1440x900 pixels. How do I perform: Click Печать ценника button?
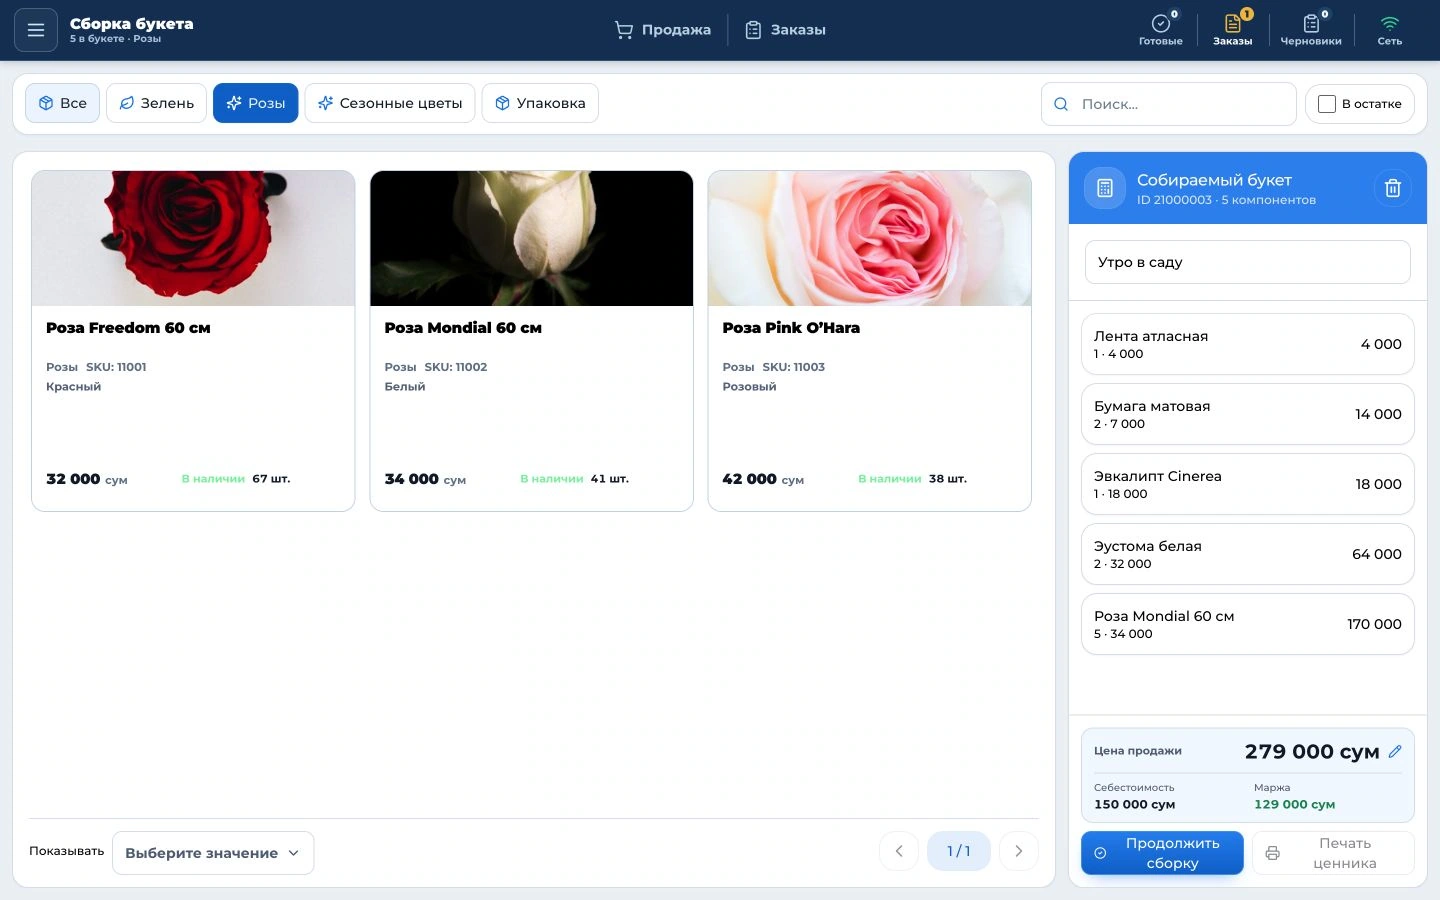coord(1333,853)
